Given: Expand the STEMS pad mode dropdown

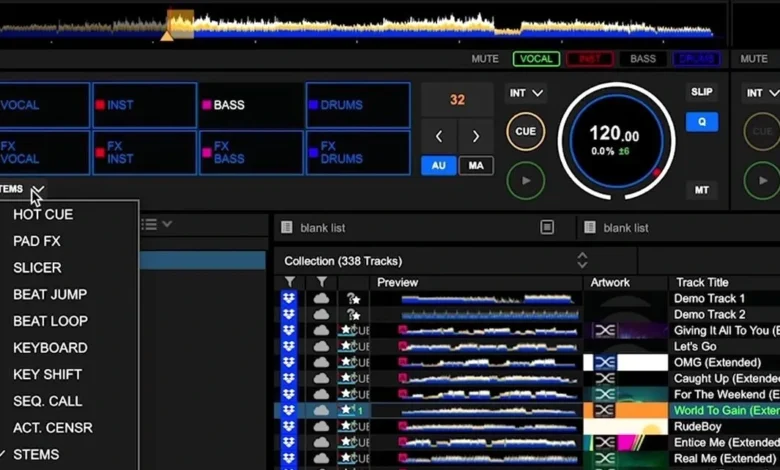Looking at the screenshot, I should pos(37,189).
